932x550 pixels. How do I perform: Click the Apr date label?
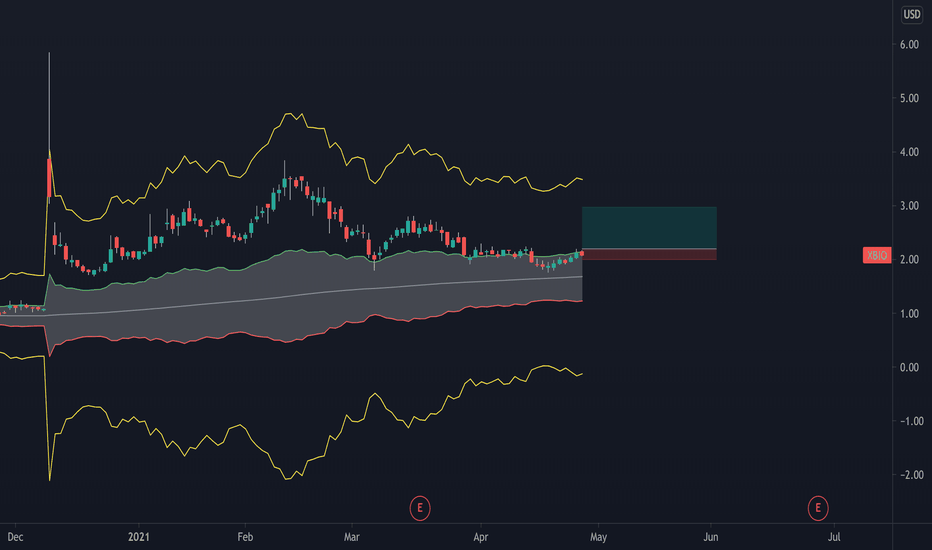coord(480,537)
